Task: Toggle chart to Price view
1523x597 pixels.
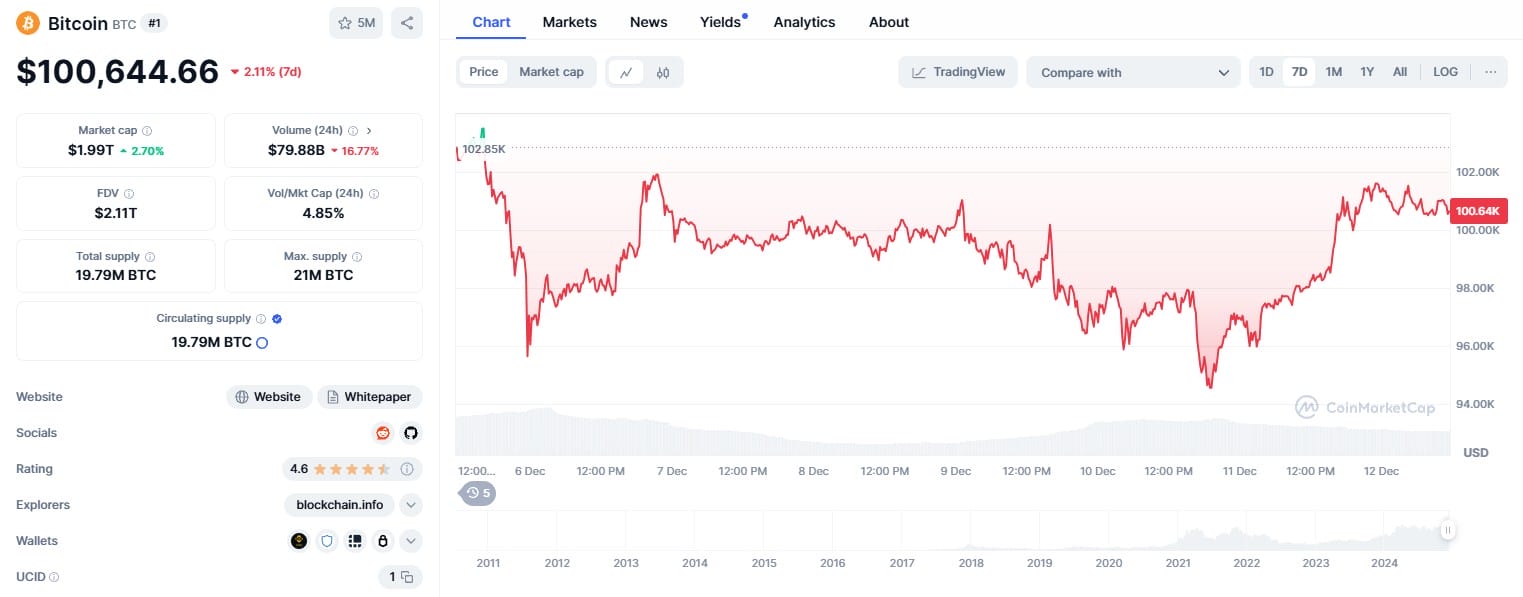Action: pyautogui.click(x=484, y=72)
